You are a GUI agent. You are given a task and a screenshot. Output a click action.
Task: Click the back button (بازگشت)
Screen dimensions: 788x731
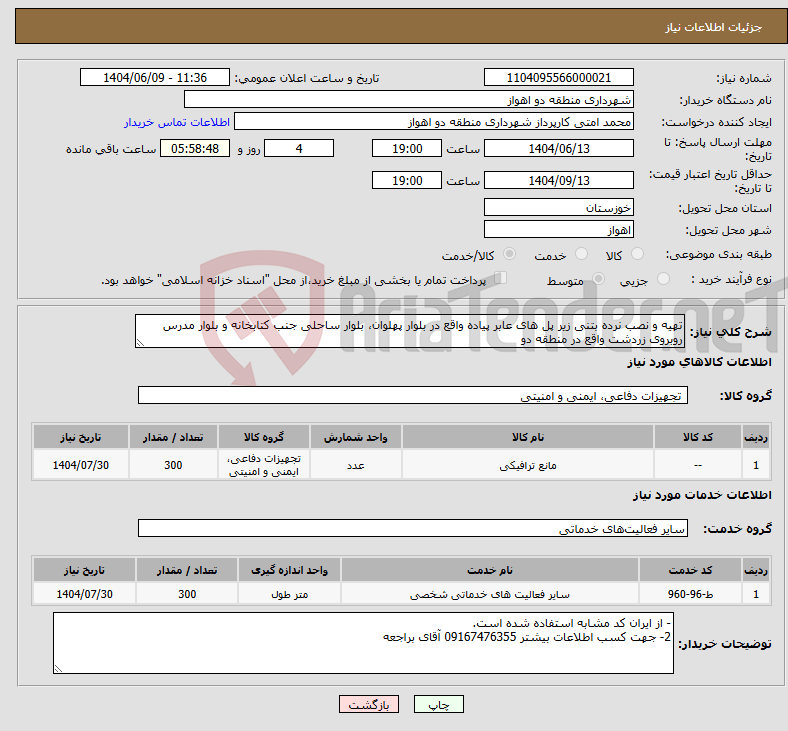pos(370,704)
